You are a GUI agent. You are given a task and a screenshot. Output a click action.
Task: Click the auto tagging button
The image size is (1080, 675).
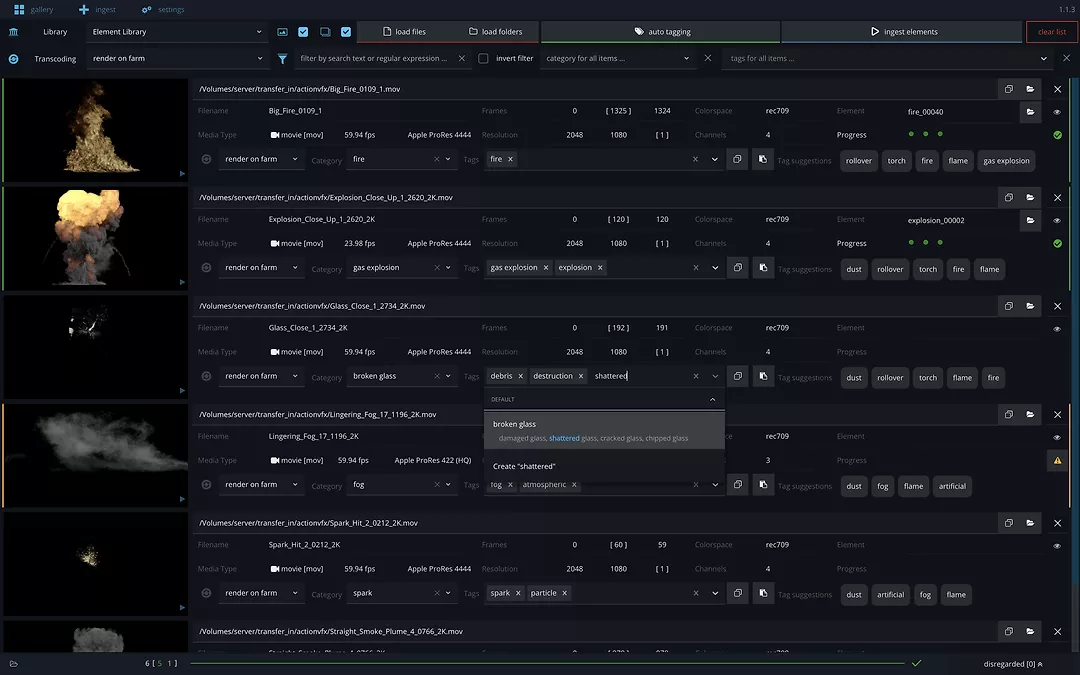coord(661,32)
